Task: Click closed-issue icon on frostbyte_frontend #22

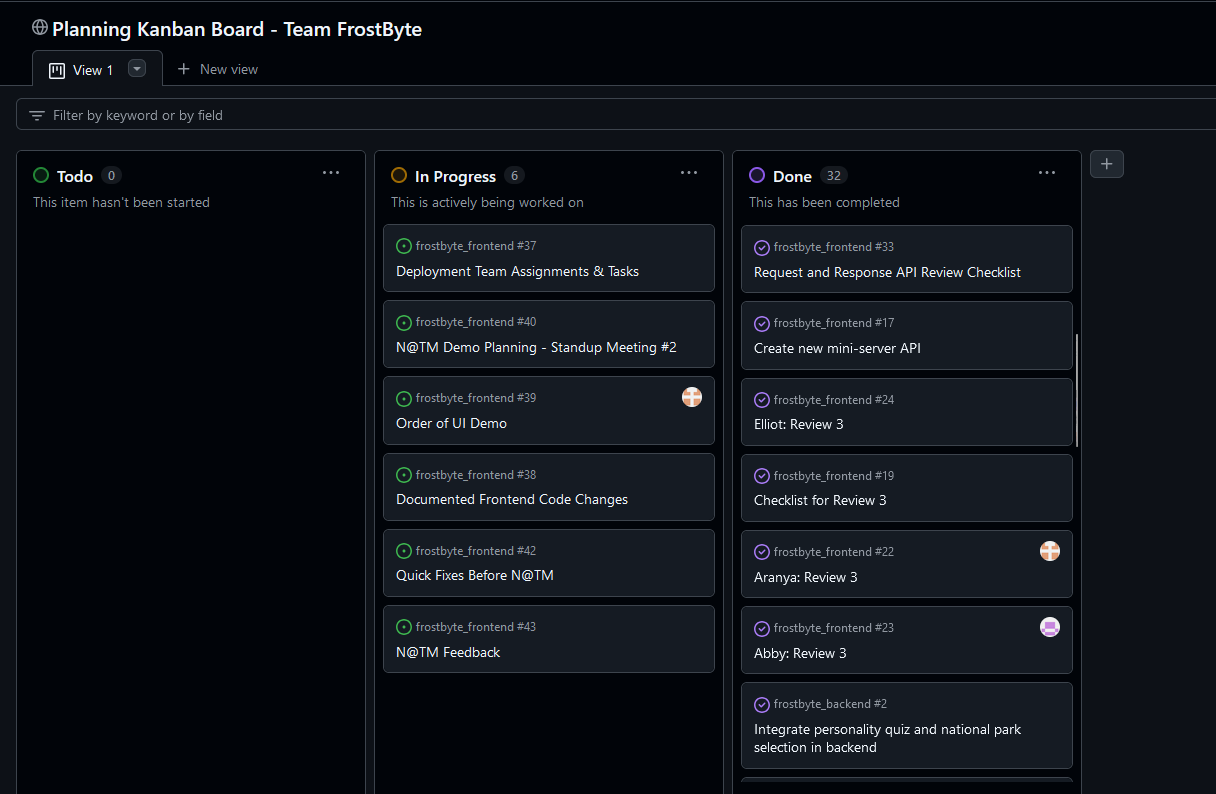Action: coord(762,552)
